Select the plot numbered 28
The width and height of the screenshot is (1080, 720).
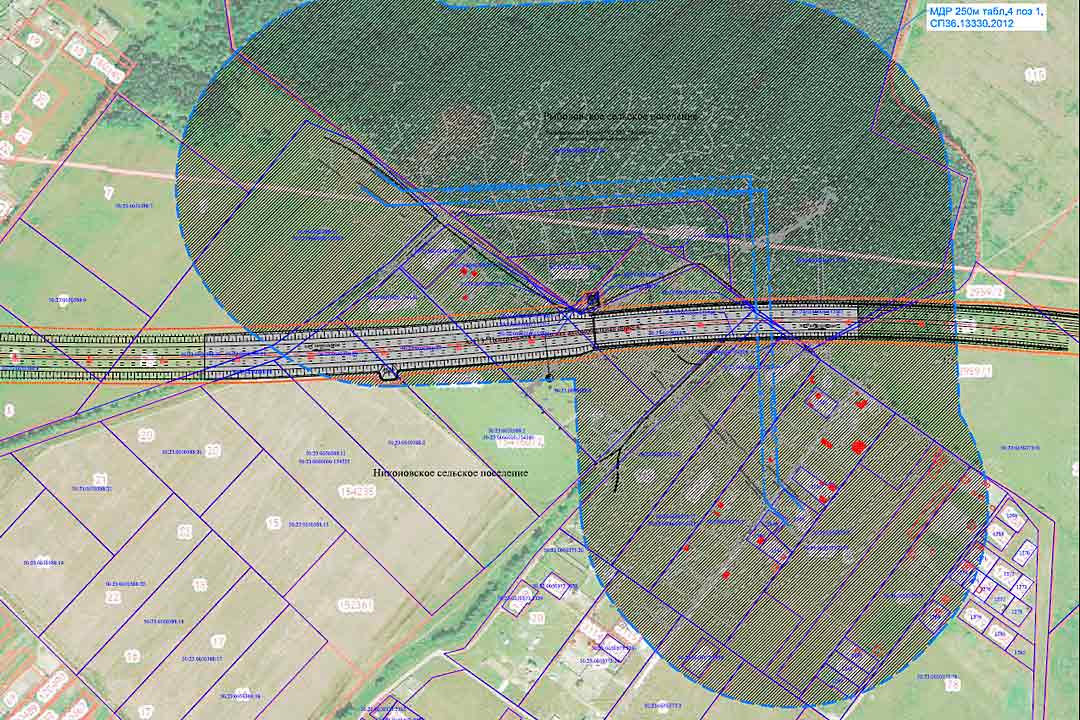[41, 99]
